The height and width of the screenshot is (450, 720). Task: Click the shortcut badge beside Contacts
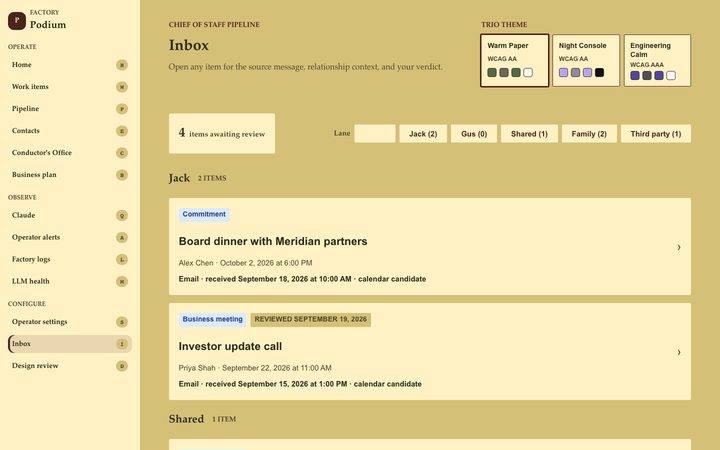[x=122, y=131]
